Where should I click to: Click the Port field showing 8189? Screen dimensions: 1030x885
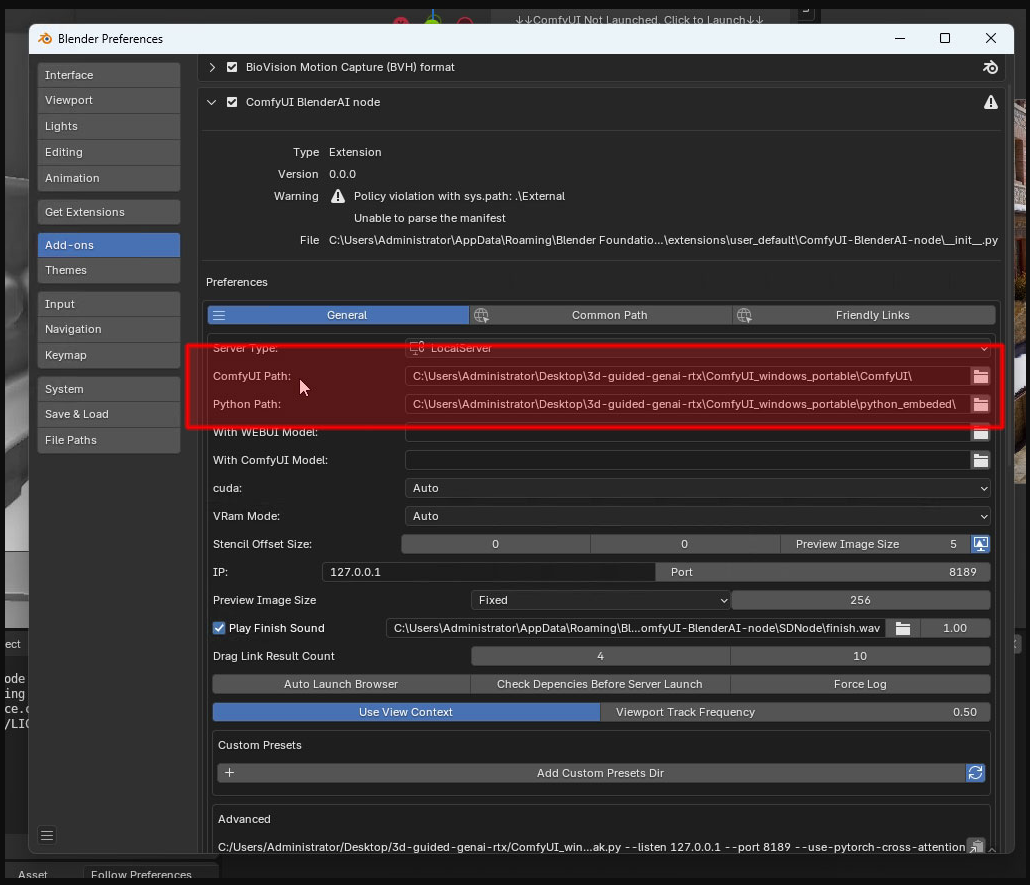(823, 572)
